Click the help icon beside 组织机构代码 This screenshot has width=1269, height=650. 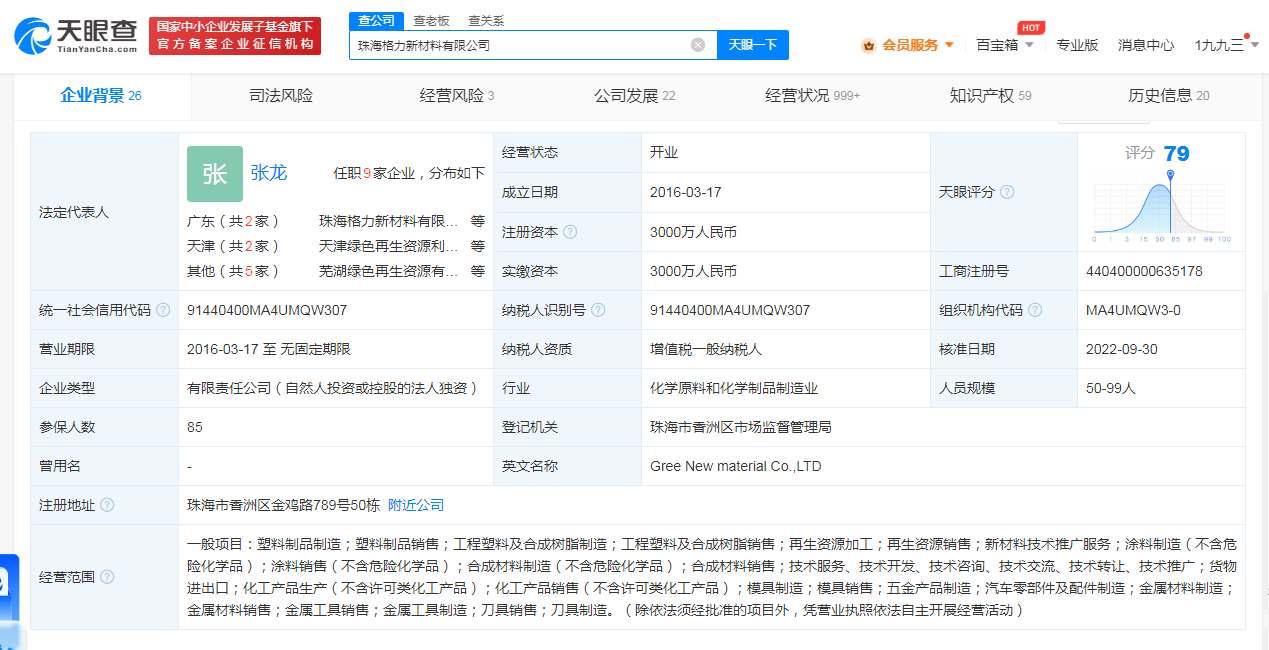pos(1036,310)
